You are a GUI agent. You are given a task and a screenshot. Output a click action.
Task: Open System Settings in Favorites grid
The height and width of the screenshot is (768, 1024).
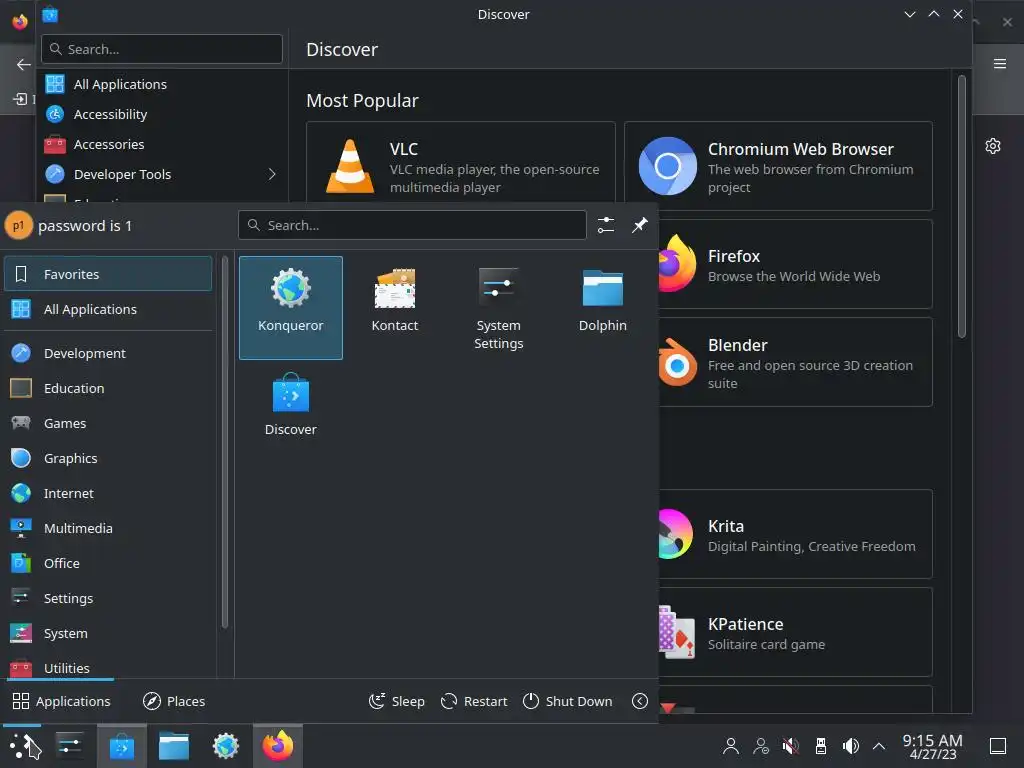click(x=498, y=308)
